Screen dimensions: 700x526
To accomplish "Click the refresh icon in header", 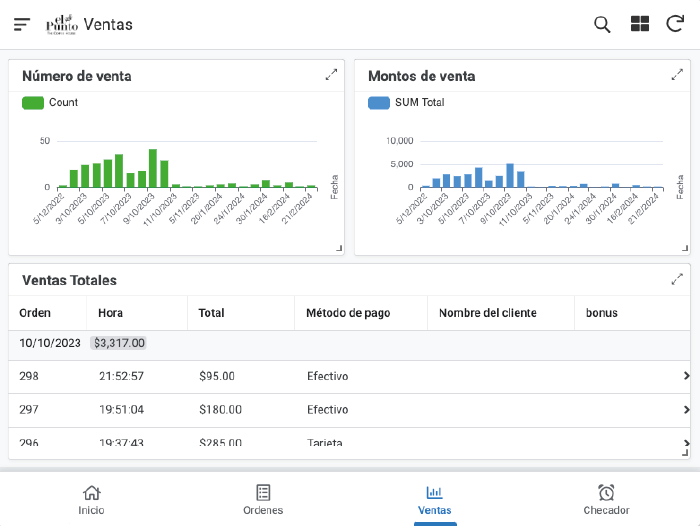I will click(x=675, y=24).
